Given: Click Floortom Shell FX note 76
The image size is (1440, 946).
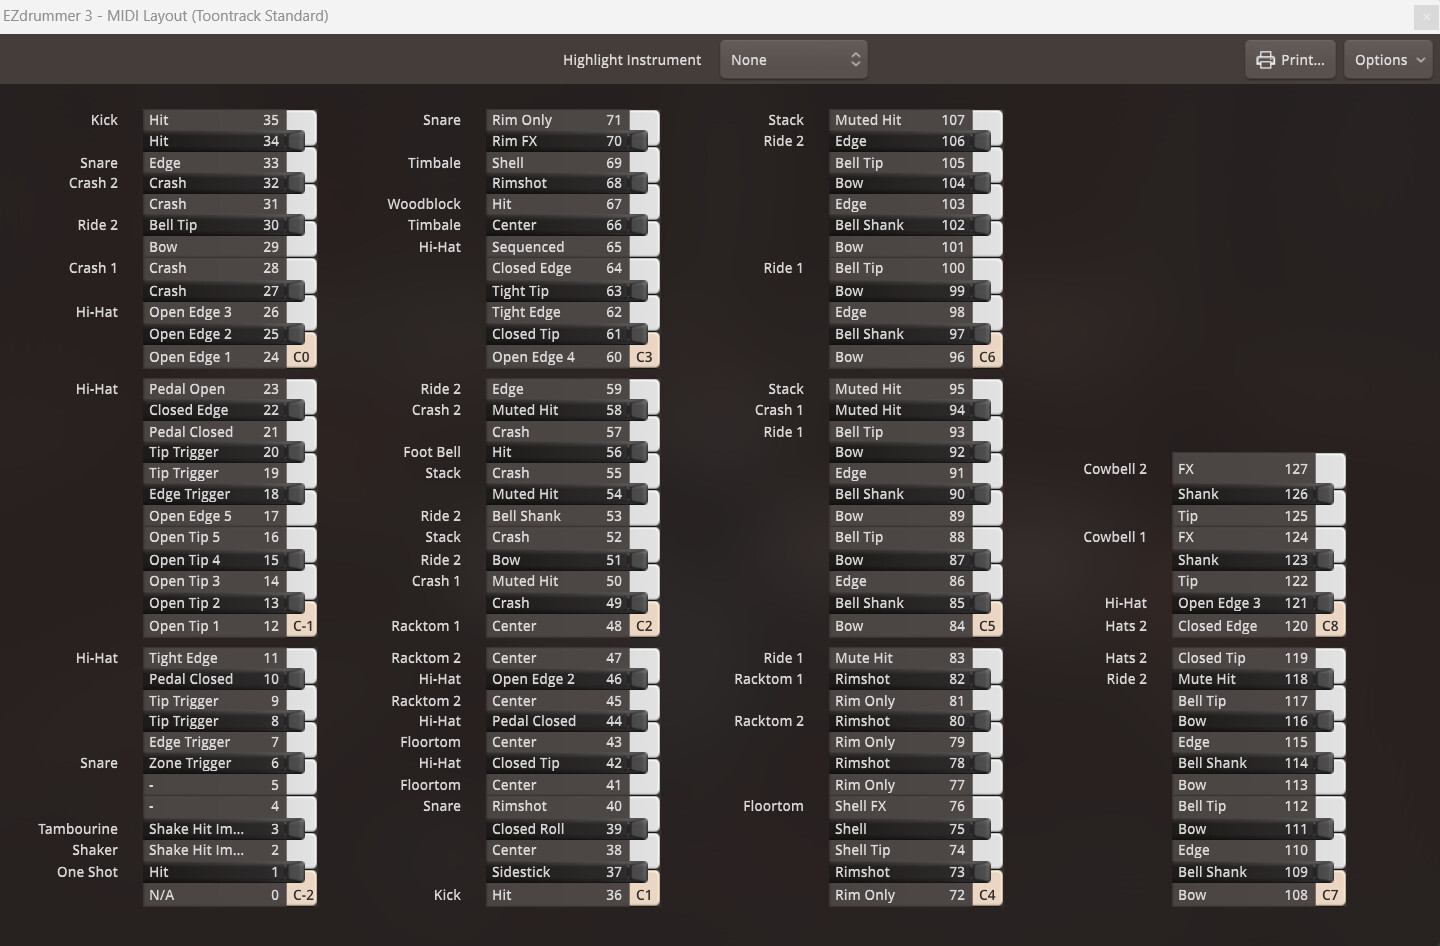Looking at the screenshot, I should 900,806.
